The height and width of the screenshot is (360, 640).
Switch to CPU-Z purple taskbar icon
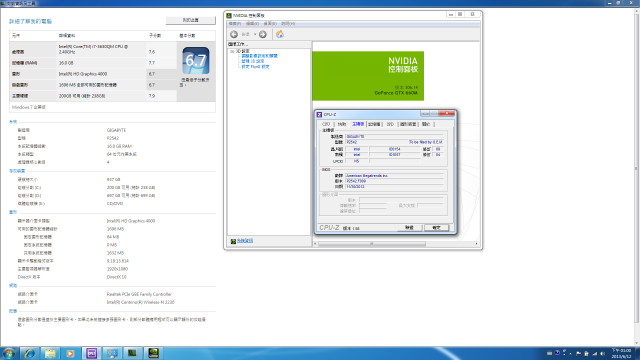tap(91, 353)
